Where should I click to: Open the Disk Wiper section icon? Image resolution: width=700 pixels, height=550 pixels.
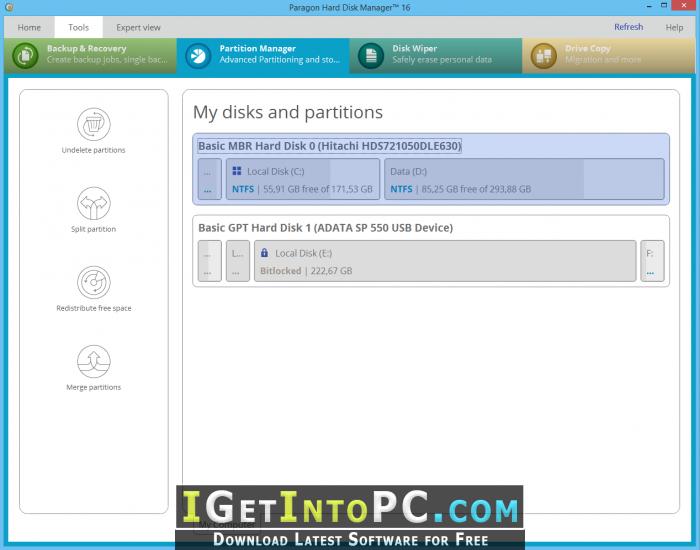(371, 55)
